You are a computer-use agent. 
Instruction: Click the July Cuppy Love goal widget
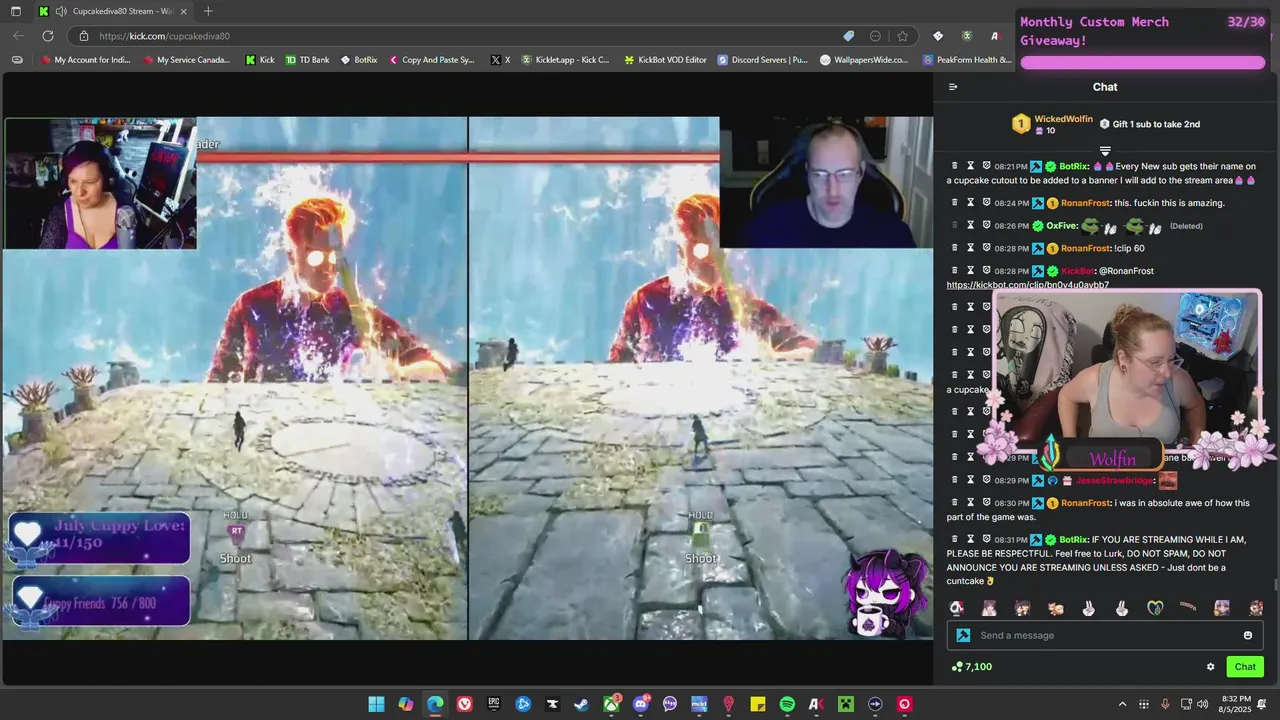point(100,540)
